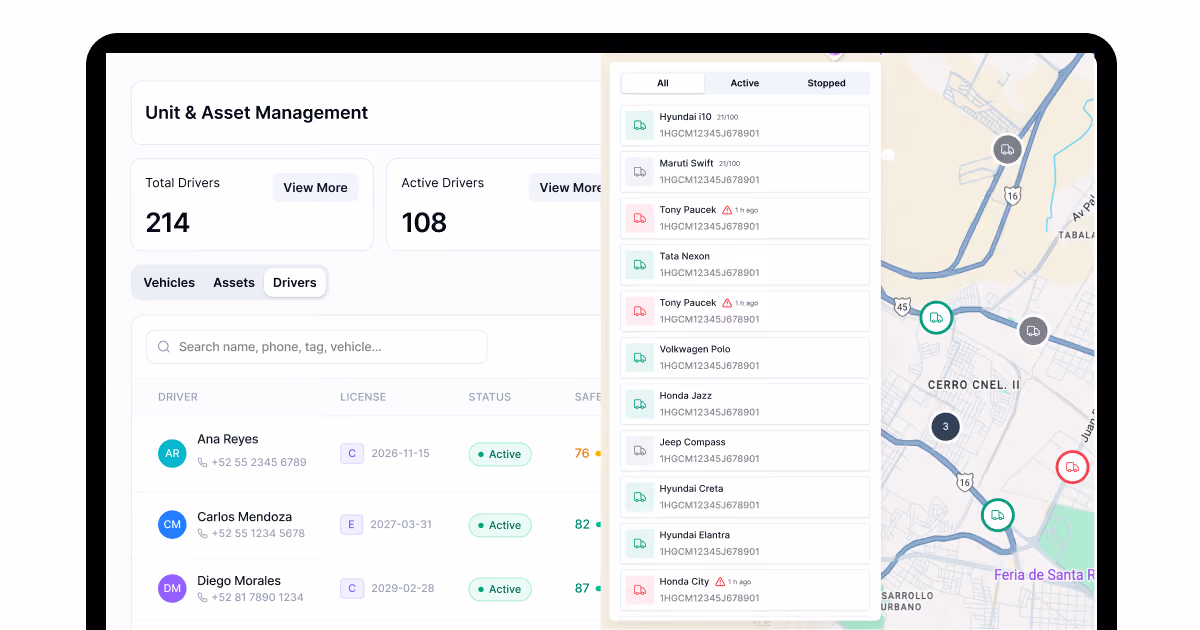Image resolution: width=1200 pixels, height=630 pixels.
Task: Click the LICENSE column header
Action: pyautogui.click(x=363, y=397)
